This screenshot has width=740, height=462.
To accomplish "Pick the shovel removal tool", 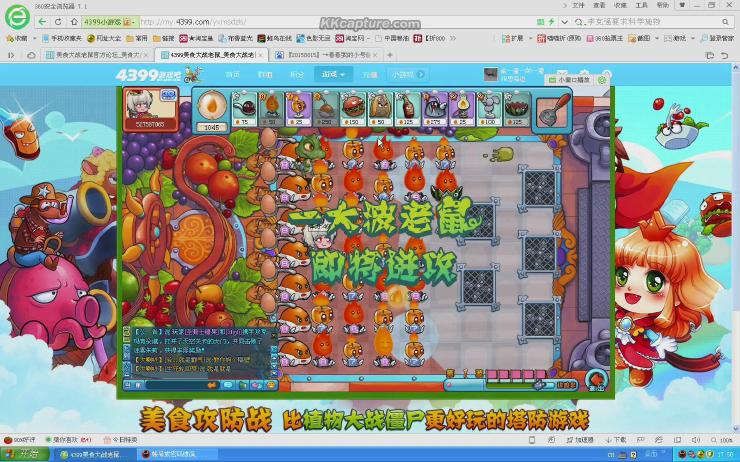I will tap(553, 110).
